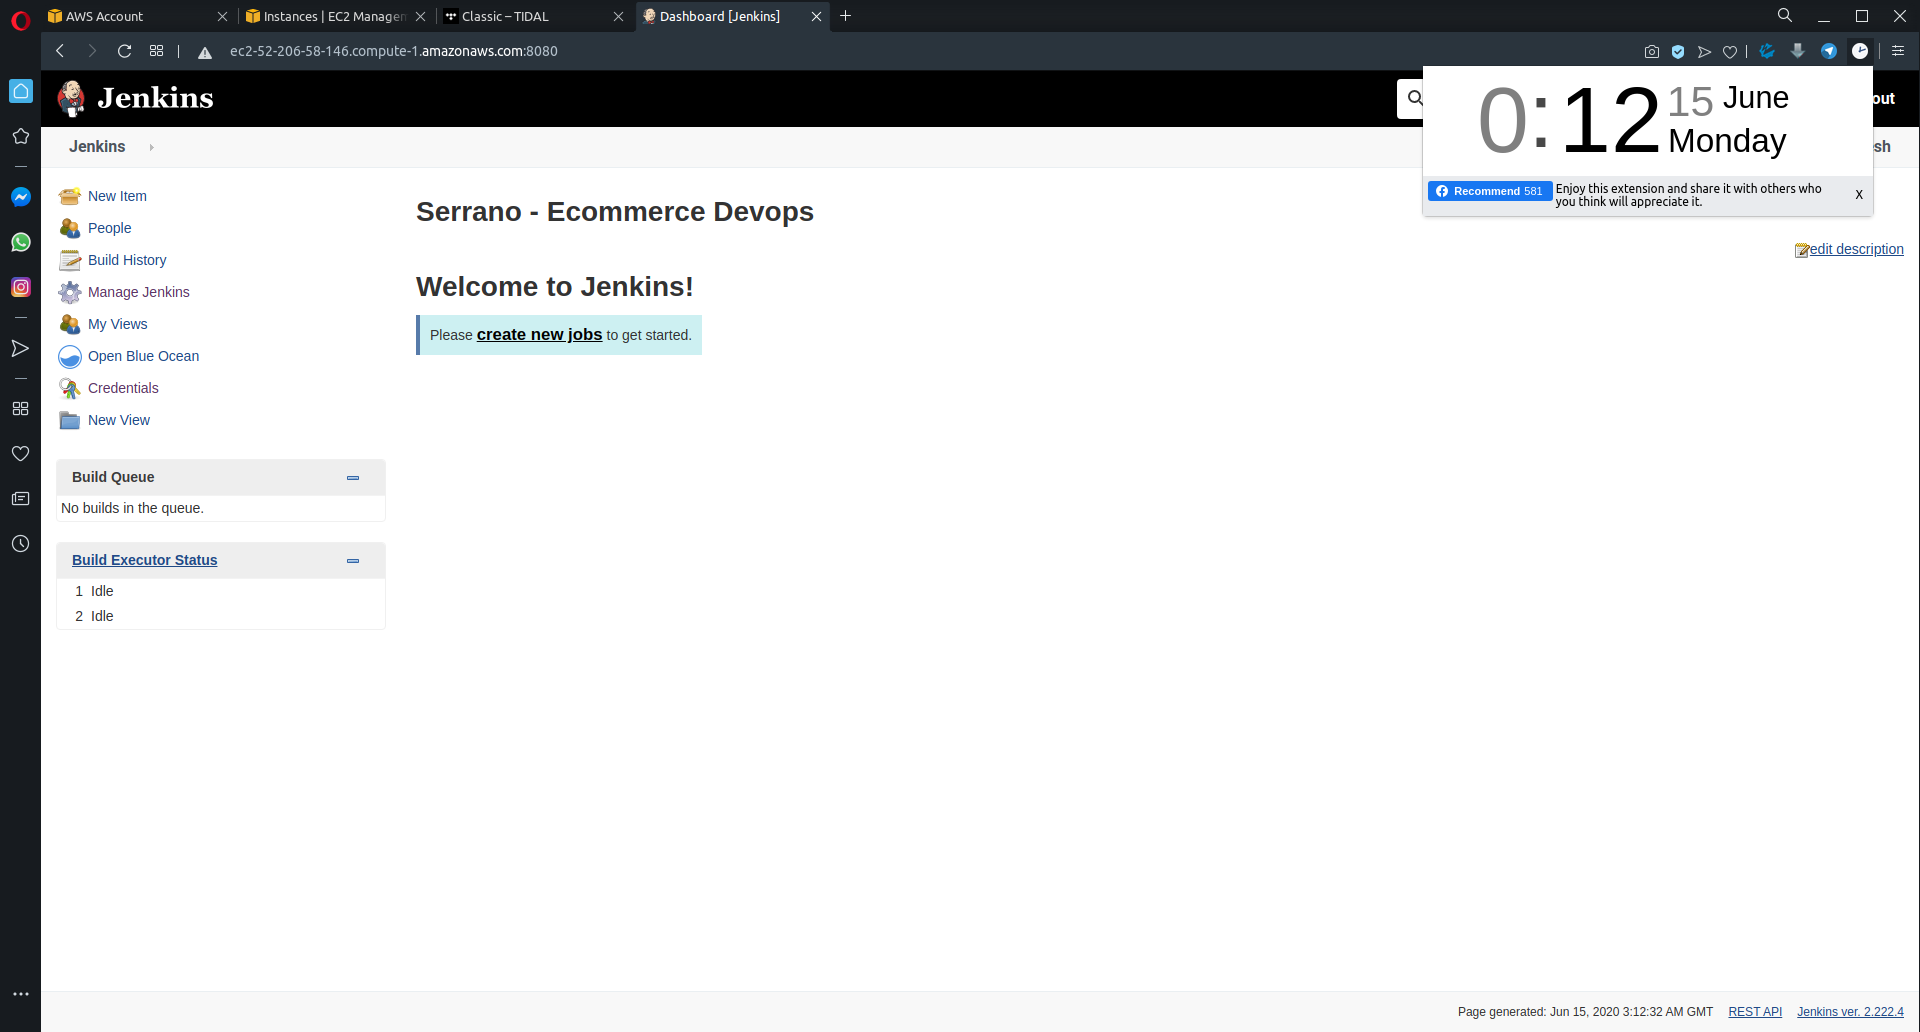The height and width of the screenshot is (1032, 1920).
Task: Click the snapshot camera icon in address bar
Action: coord(1652,51)
